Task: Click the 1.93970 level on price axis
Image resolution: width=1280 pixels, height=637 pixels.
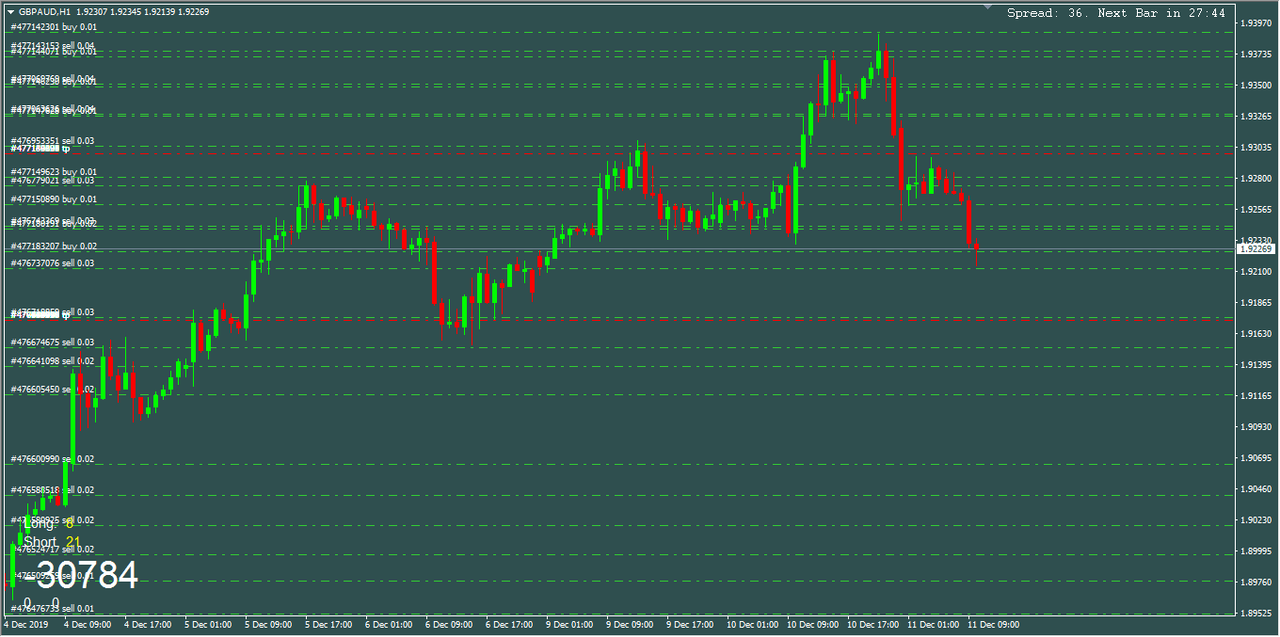Action: click(x=1254, y=23)
